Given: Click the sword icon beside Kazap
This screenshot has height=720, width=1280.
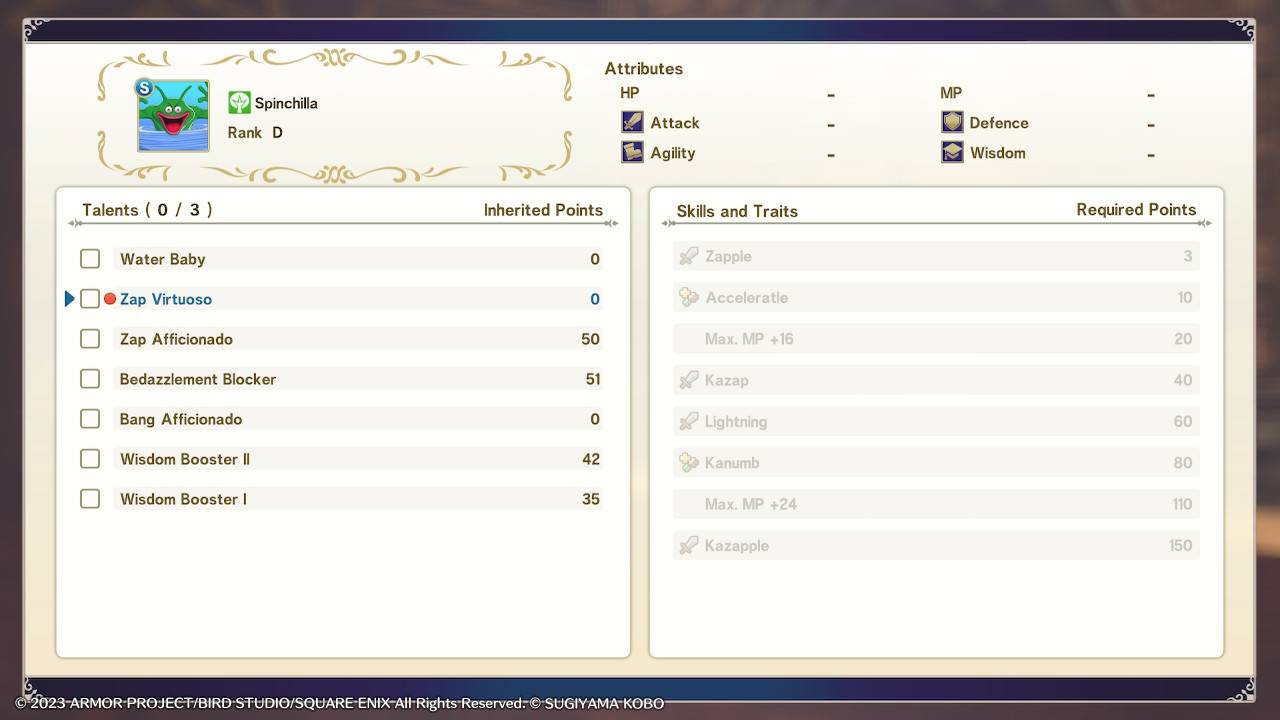Looking at the screenshot, I should coord(688,380).
